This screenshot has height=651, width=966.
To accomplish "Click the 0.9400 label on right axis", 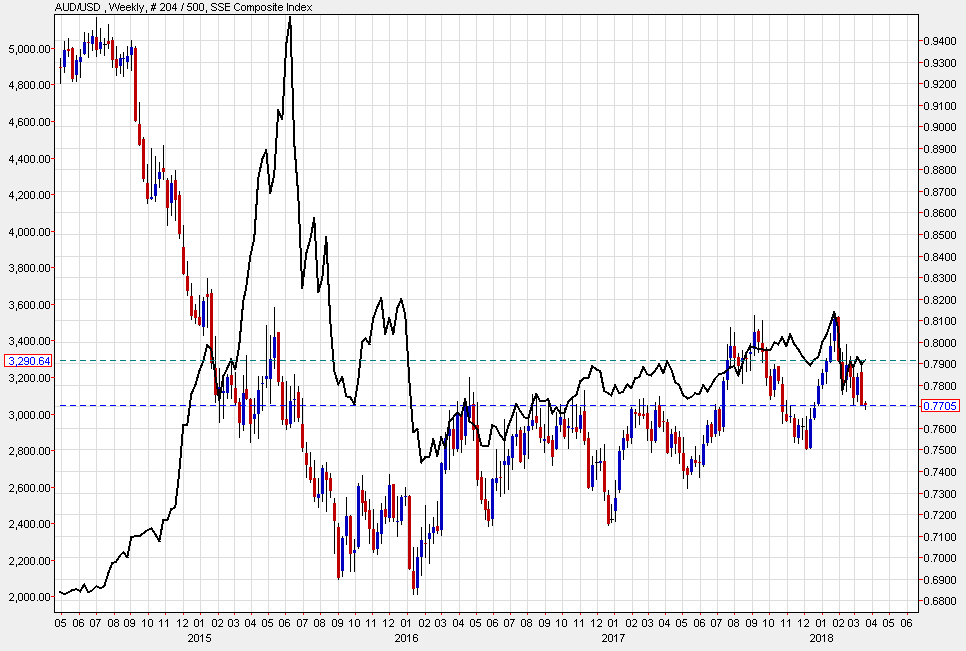I will point(942,41).
